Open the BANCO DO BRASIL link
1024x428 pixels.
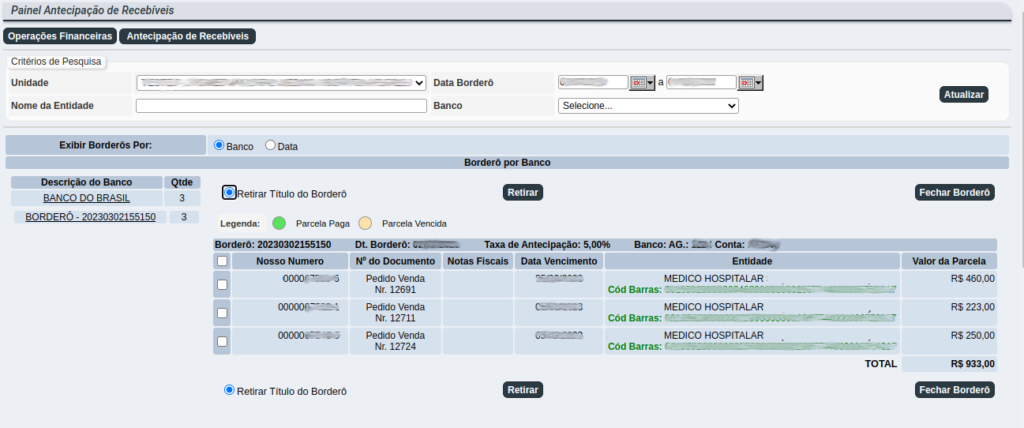click(x=86, y=198)
